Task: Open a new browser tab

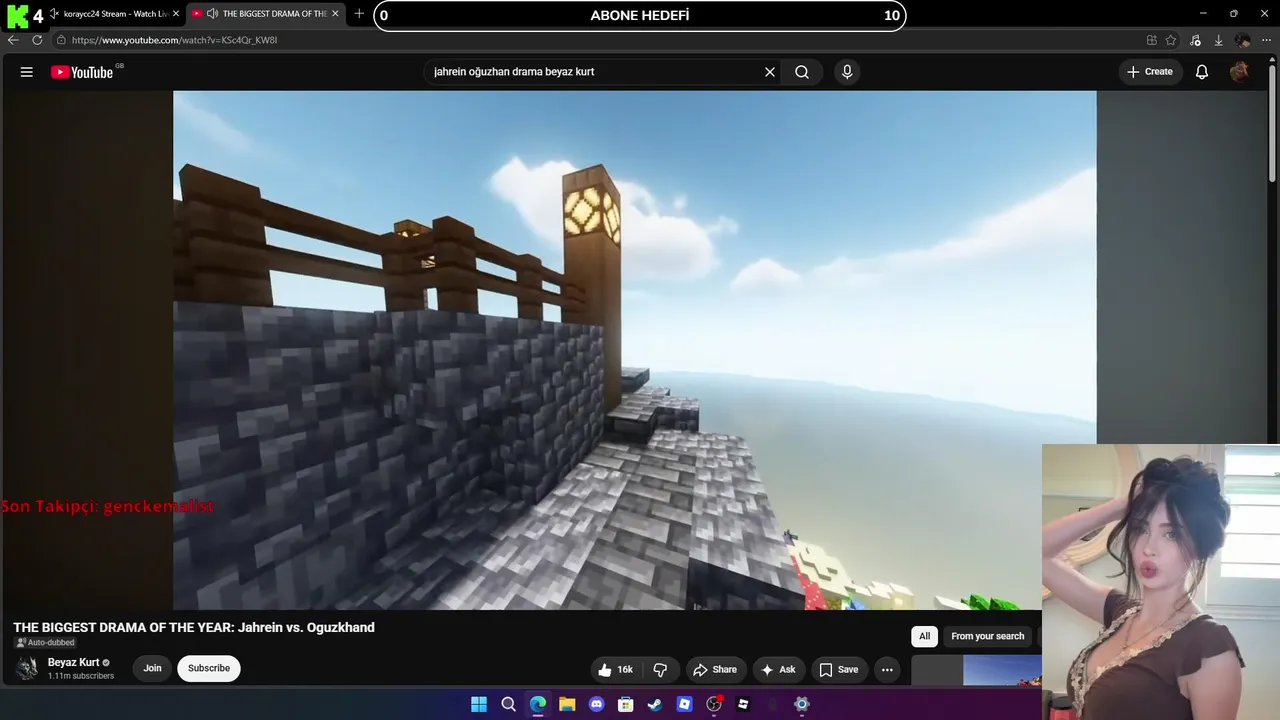Action: point(359,14)
